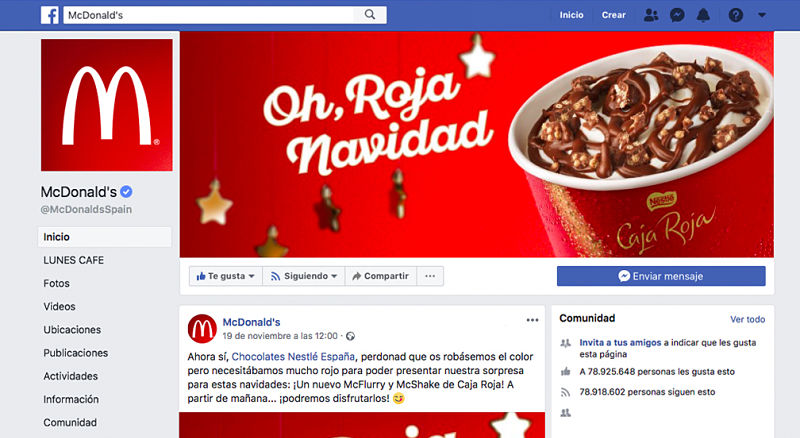Click the Compartir button
This screenshot has width=800, height=438.
click(381, 276)
